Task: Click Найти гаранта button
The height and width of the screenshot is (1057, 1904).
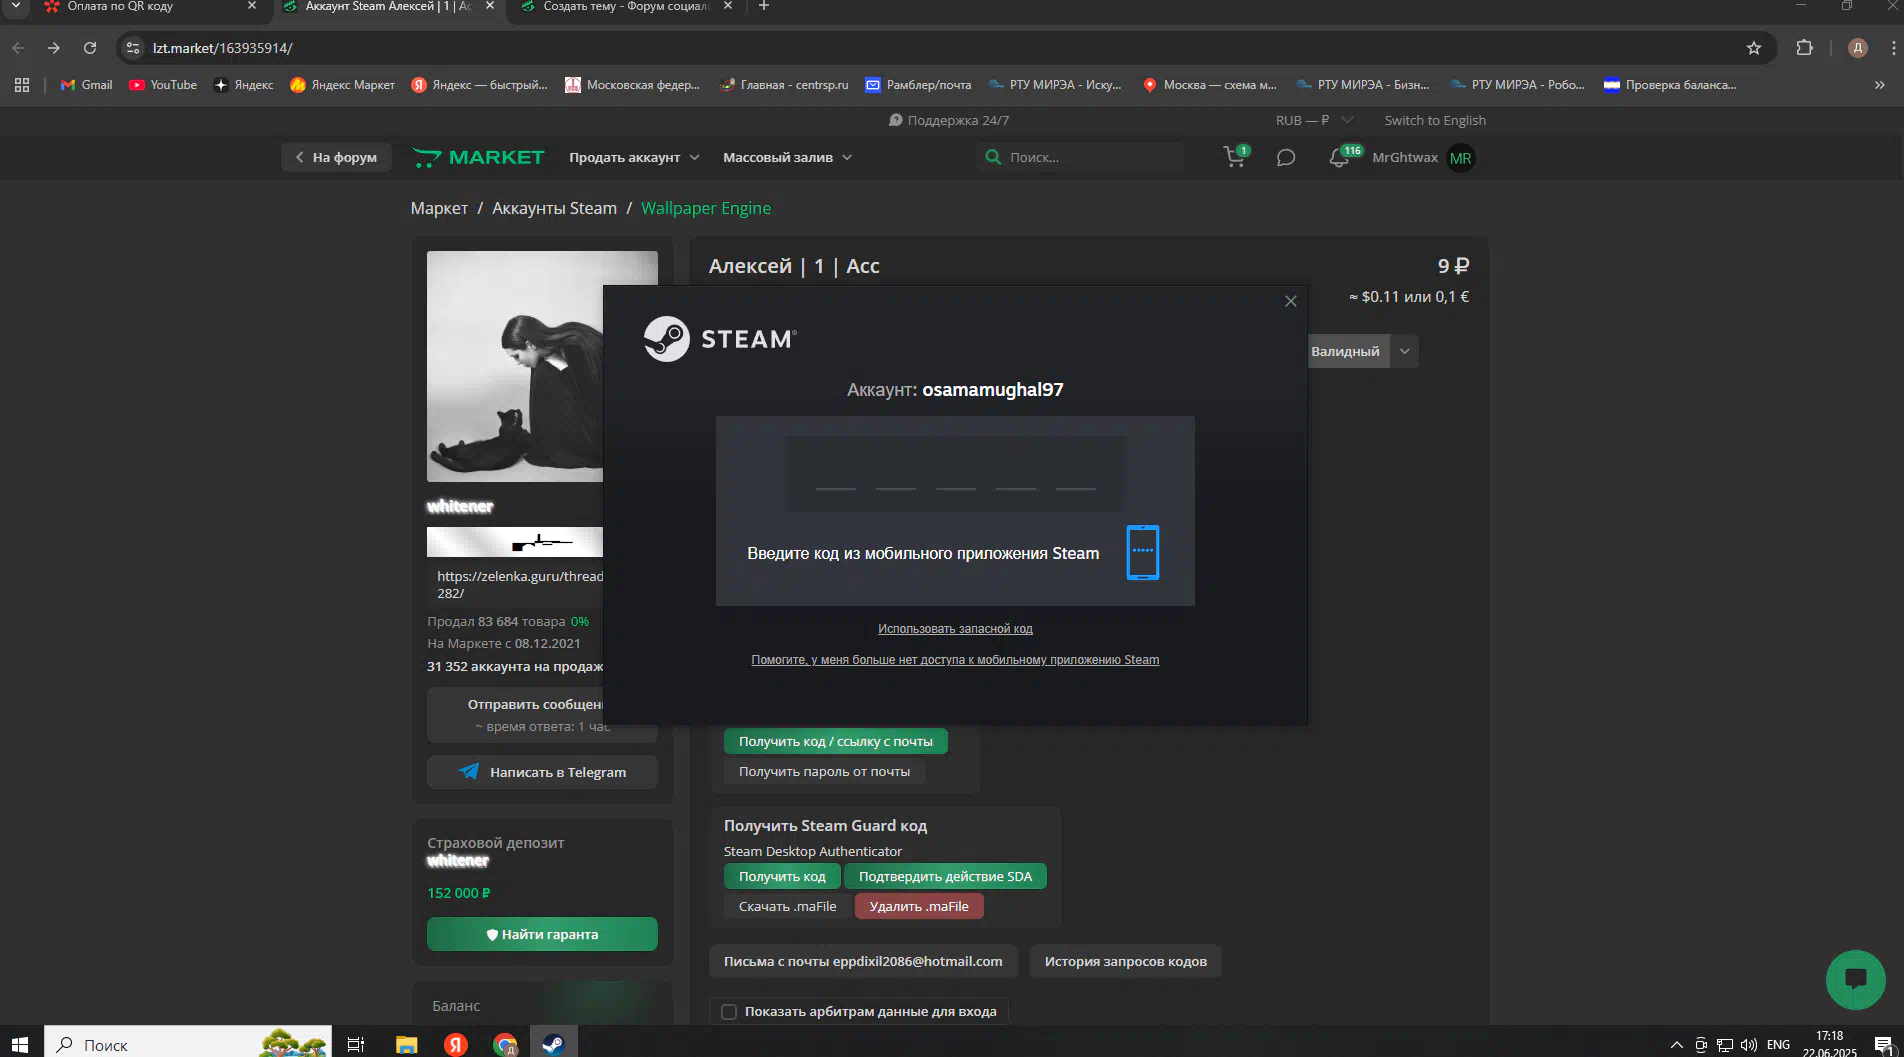Action: click(542, 934)
